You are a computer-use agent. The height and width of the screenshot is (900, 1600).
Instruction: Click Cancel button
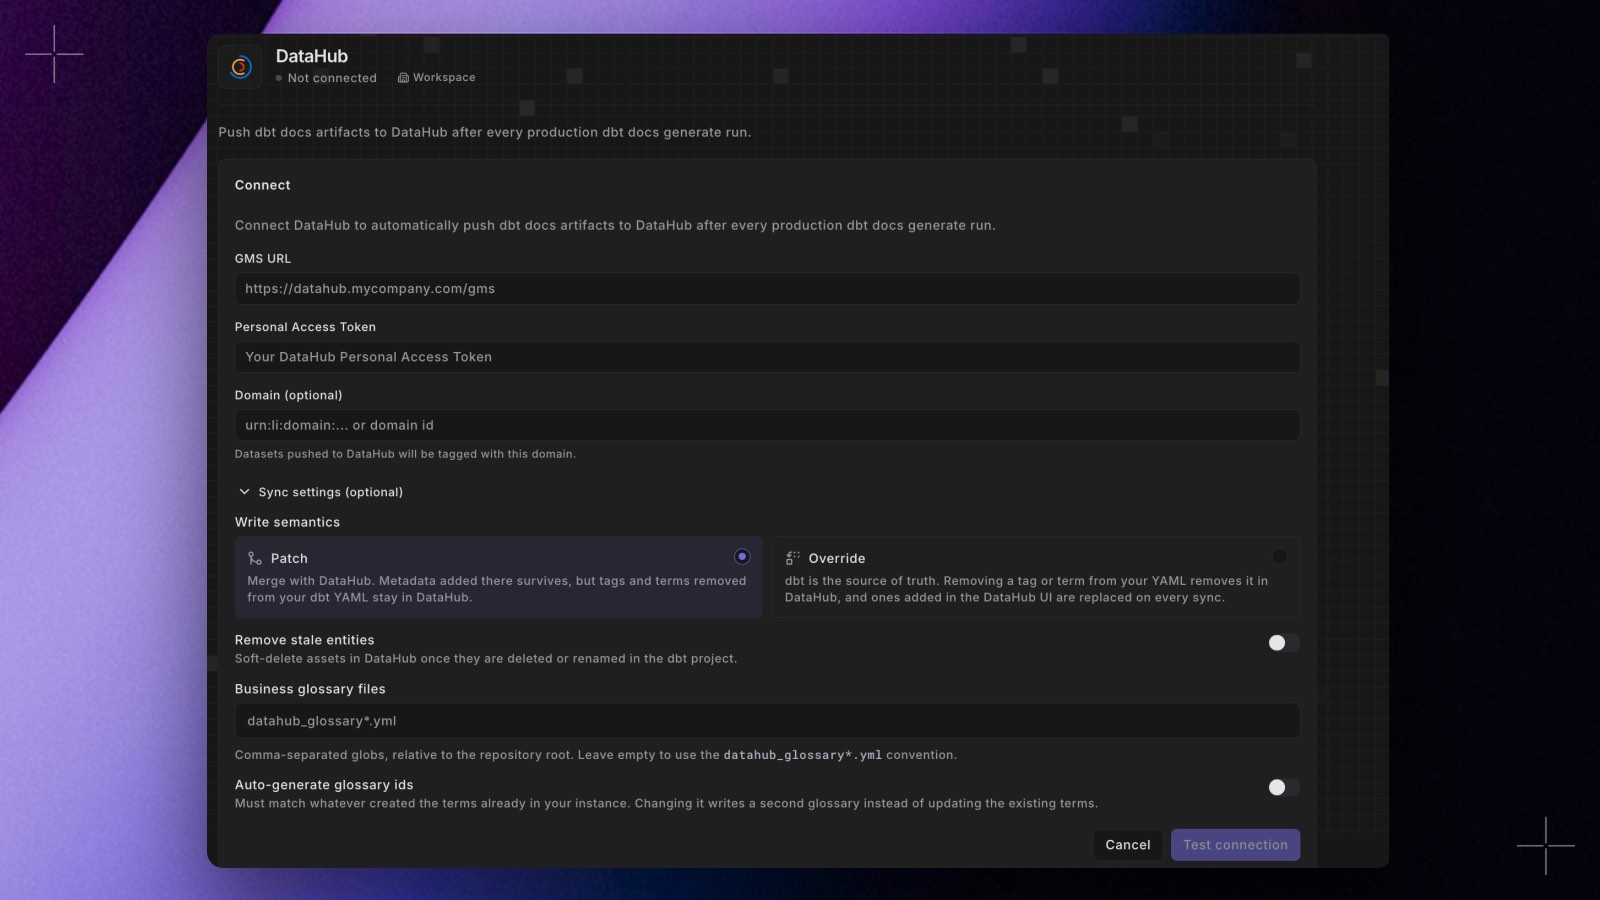pyautogui.click(x=1128, y=845)
